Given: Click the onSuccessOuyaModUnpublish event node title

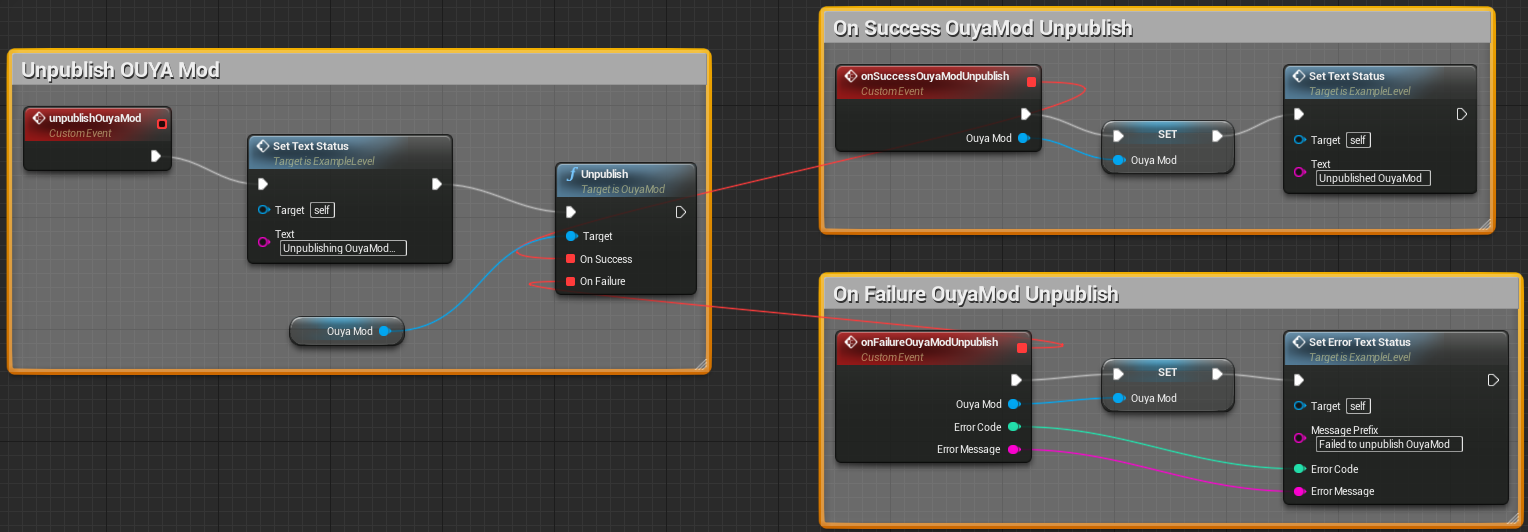Looking at the screenshot, I should (935, 76).
